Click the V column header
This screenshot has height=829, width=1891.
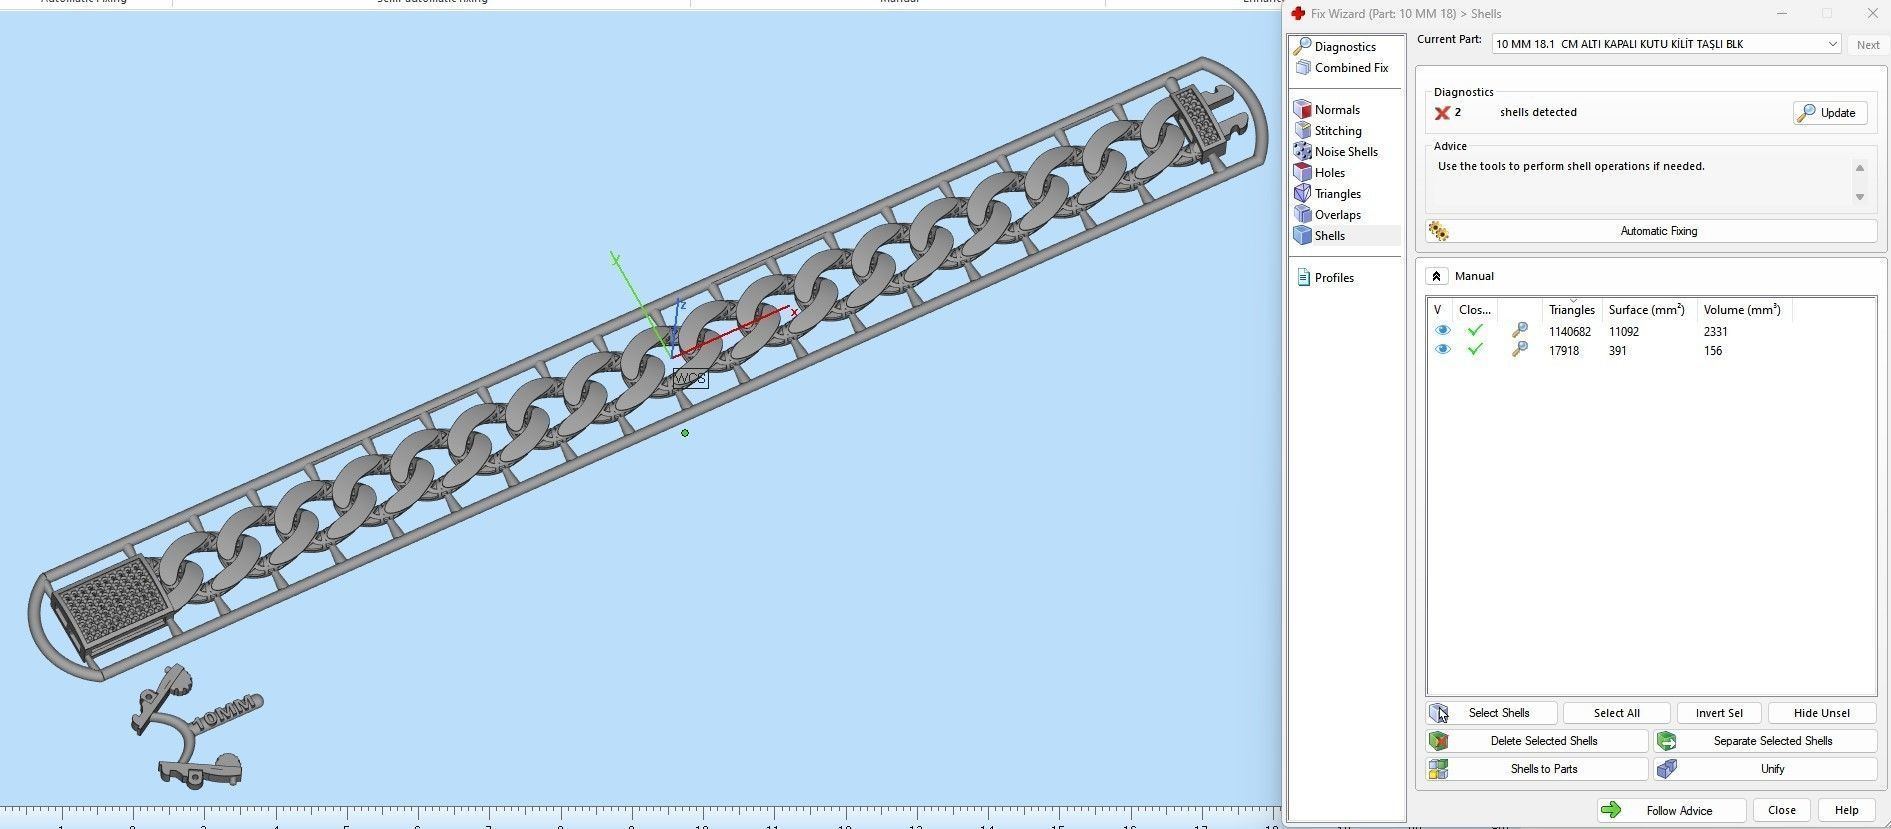[1439, 310]
